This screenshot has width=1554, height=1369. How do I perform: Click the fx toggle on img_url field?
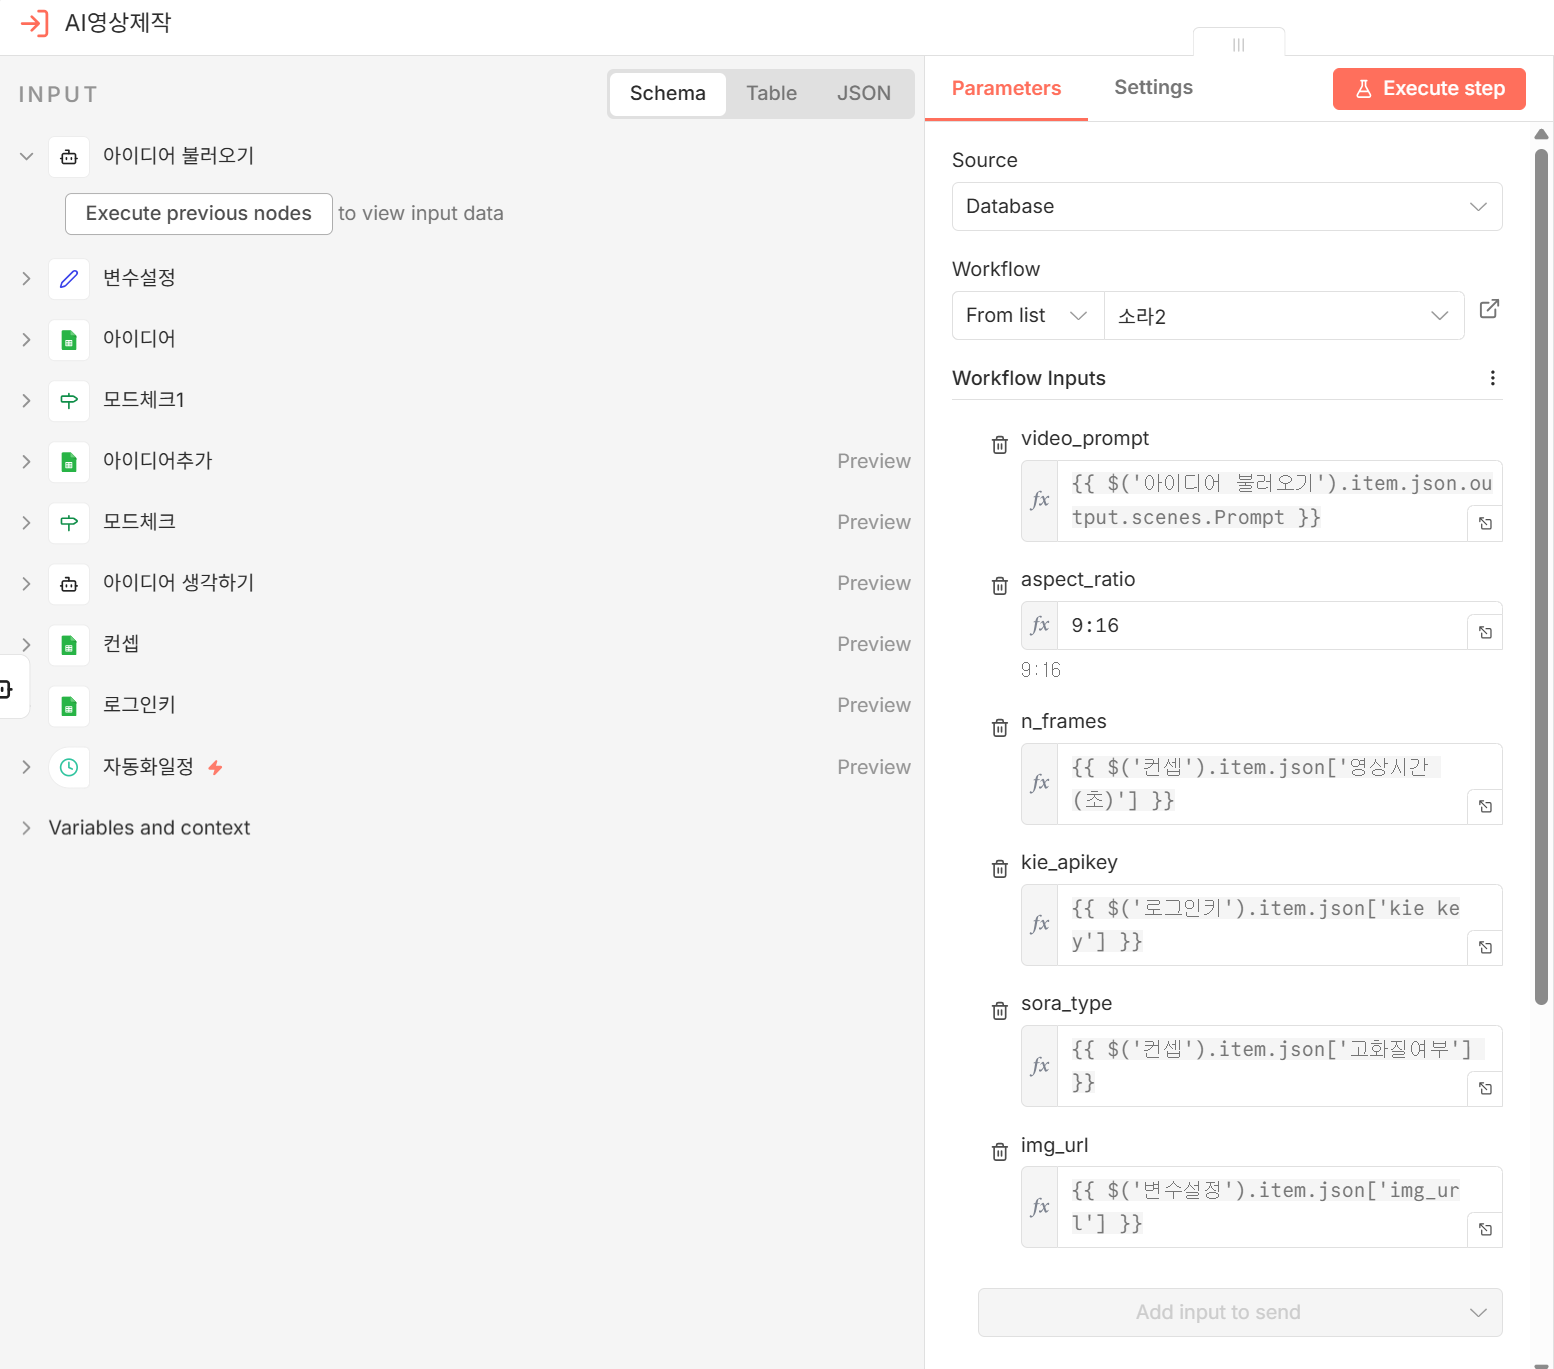[x=1040, y=1207]
